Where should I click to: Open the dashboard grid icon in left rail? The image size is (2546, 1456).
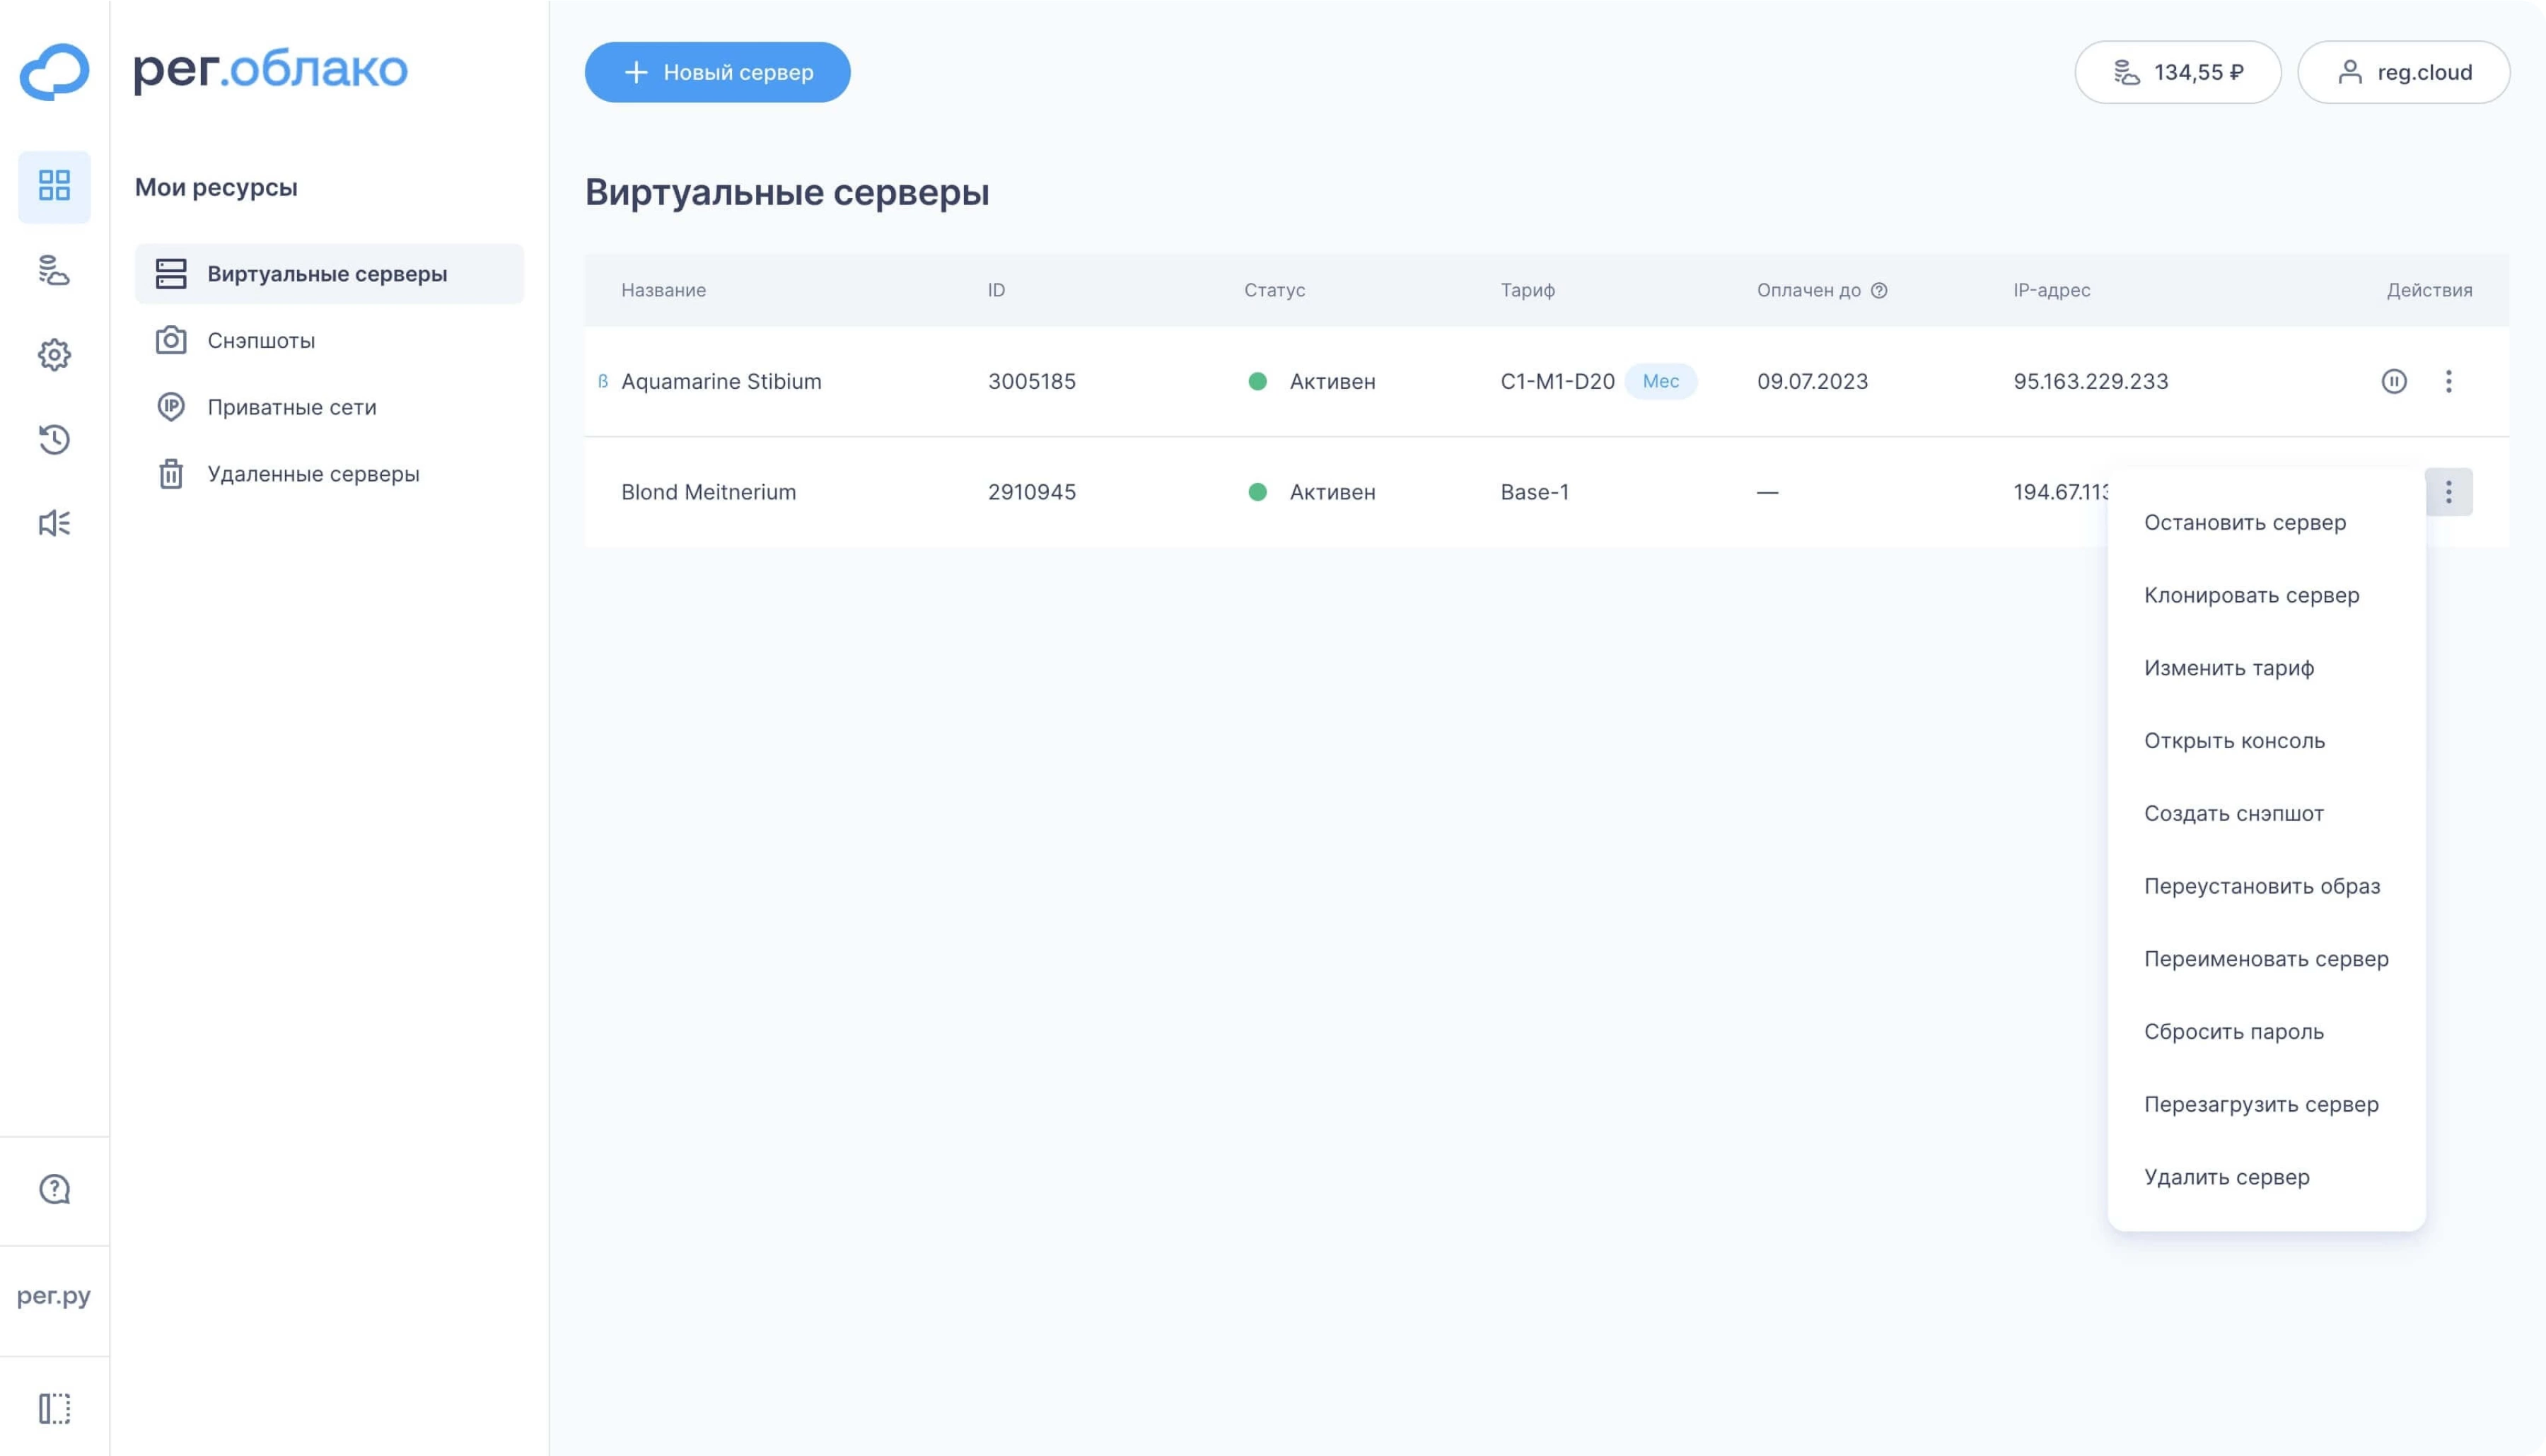point(54,186)
